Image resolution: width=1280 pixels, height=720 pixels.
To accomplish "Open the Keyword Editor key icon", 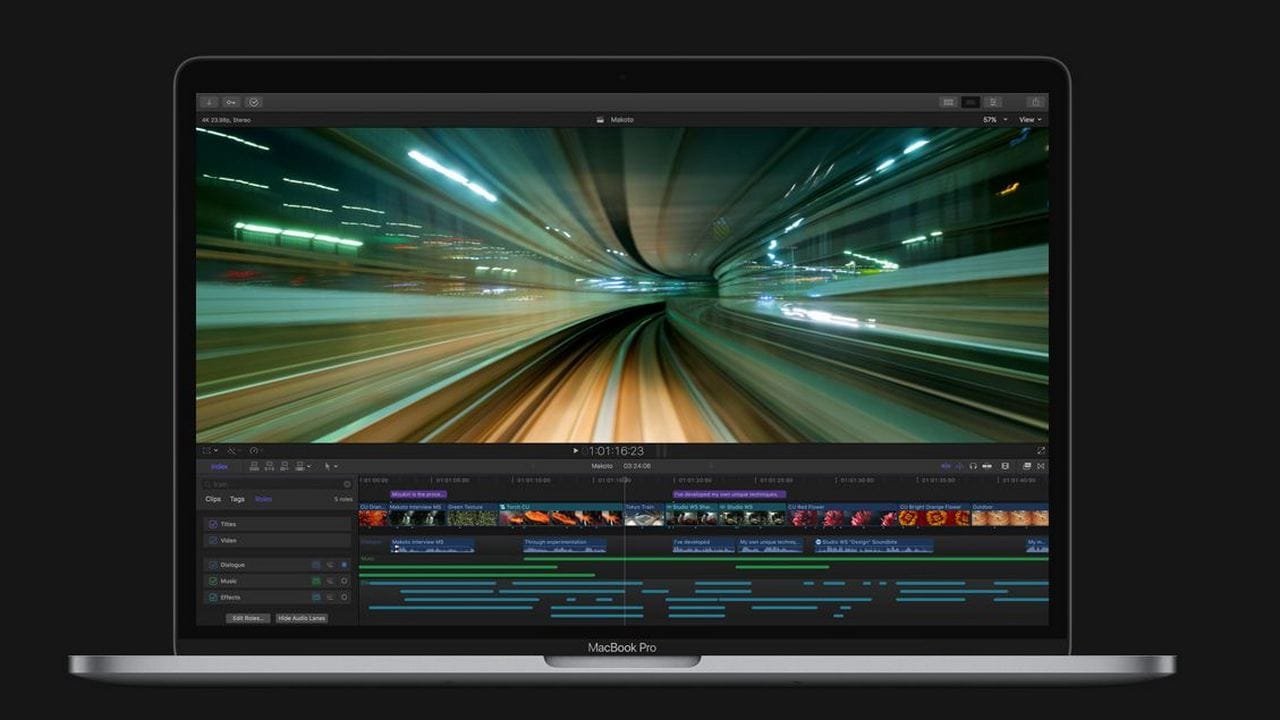I will point(231,102).
